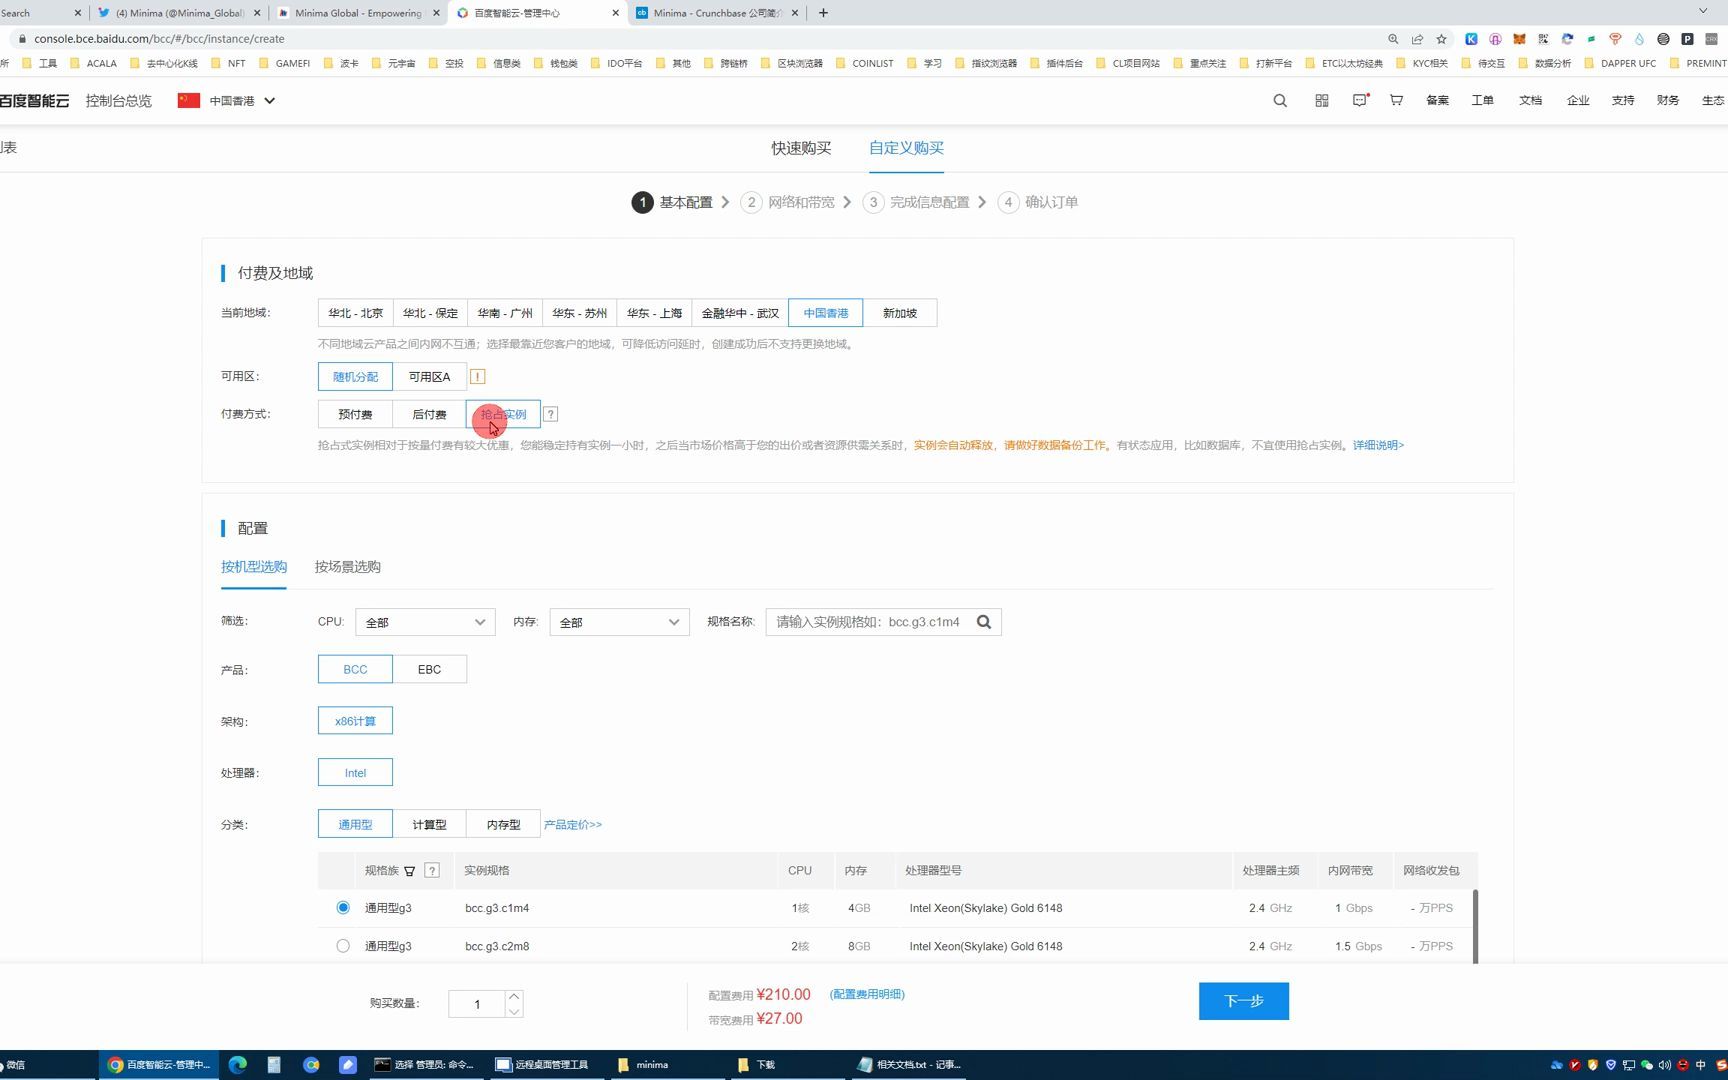
Task: Open the COINLIST bookmark folder
Action: pos(864,63)
